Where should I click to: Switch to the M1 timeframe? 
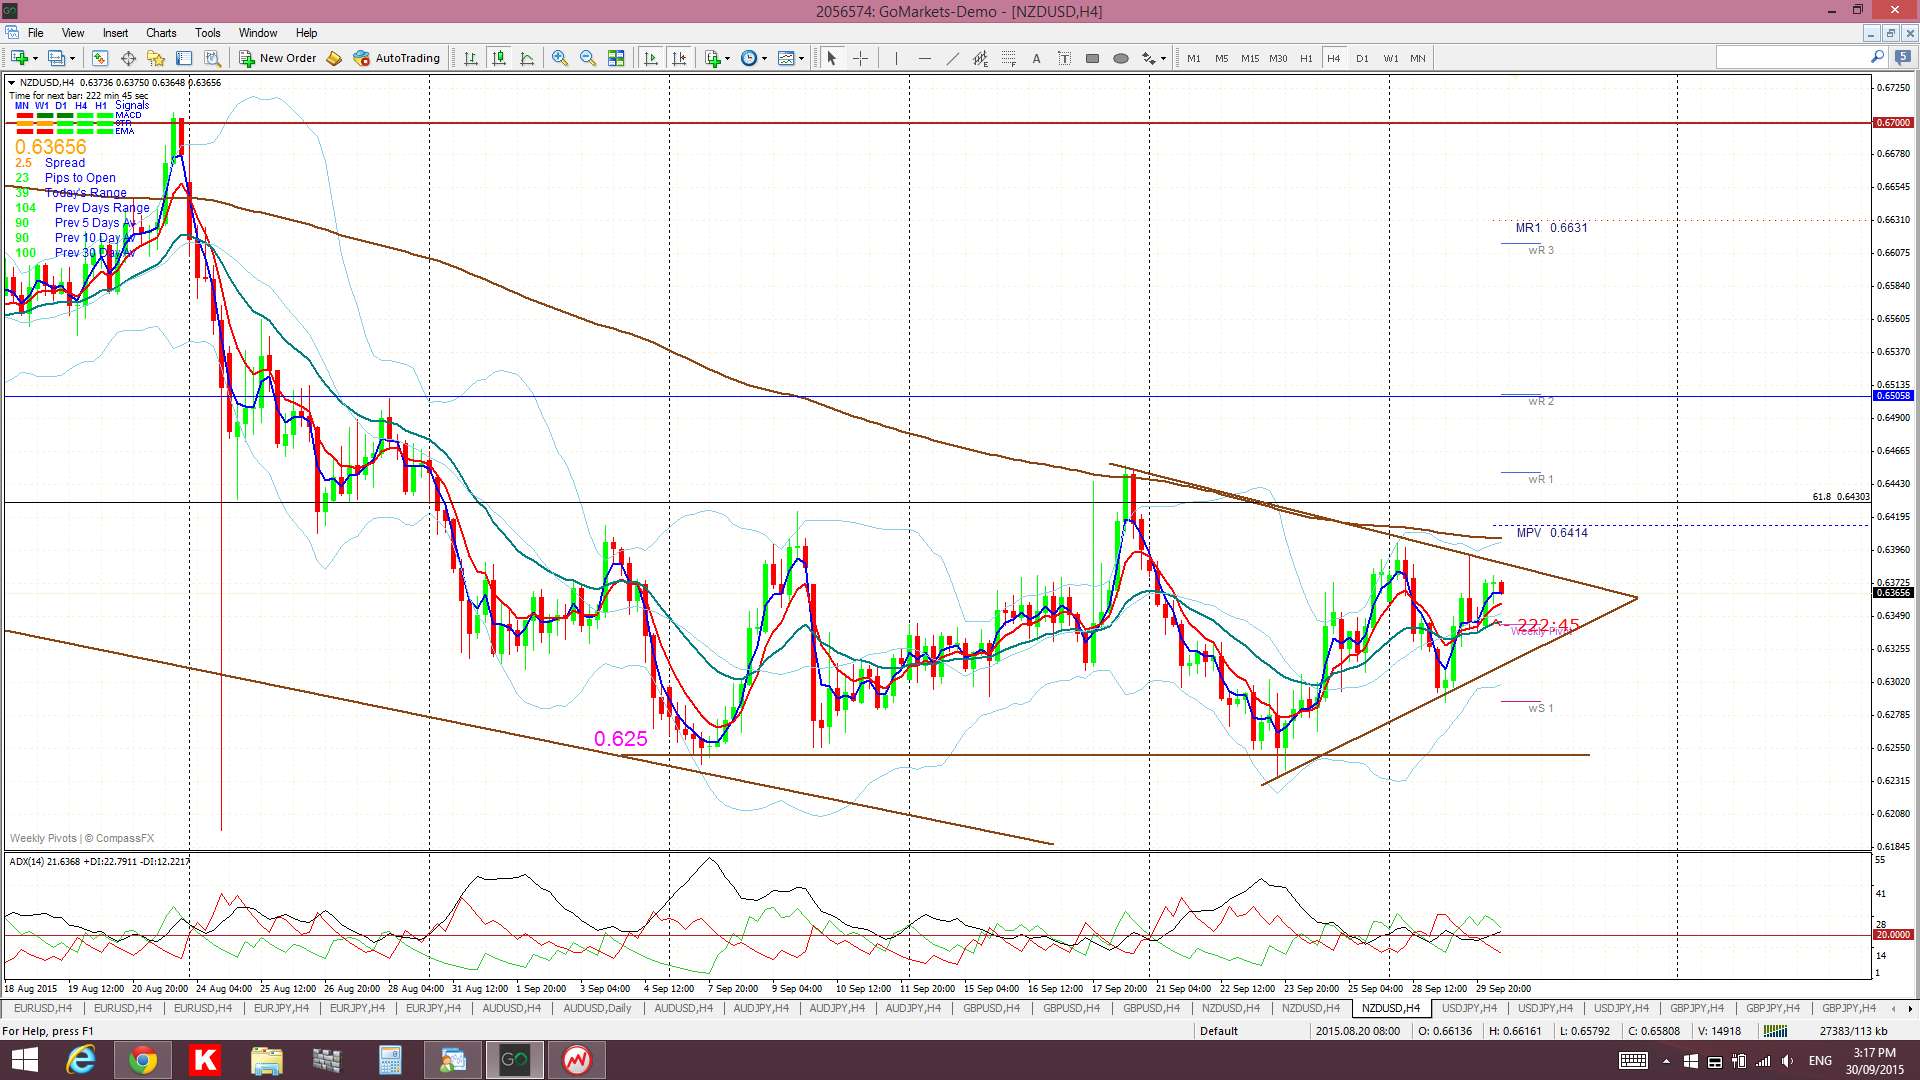click(x=1194, y=58)
